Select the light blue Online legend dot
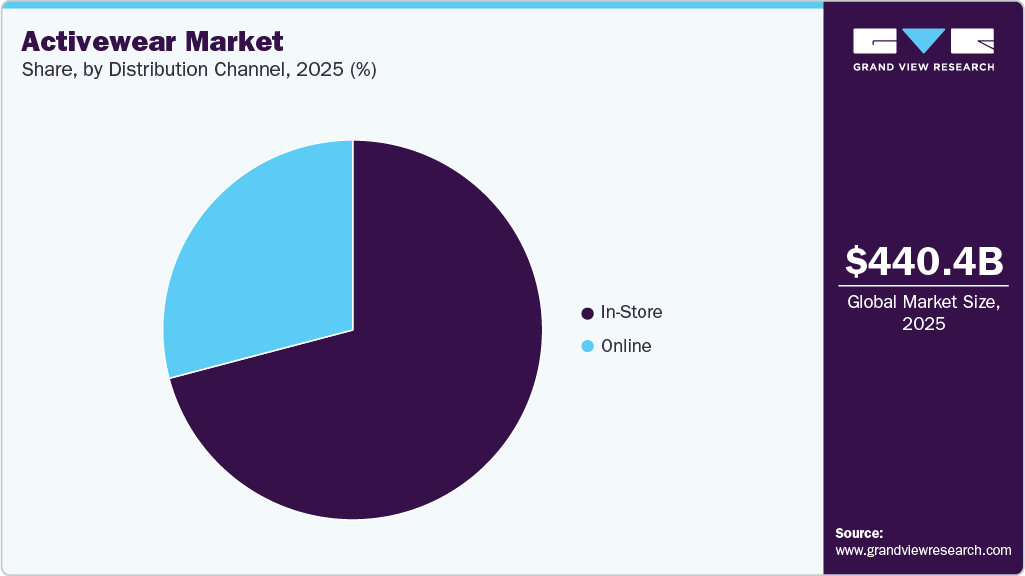 point(586,346)
